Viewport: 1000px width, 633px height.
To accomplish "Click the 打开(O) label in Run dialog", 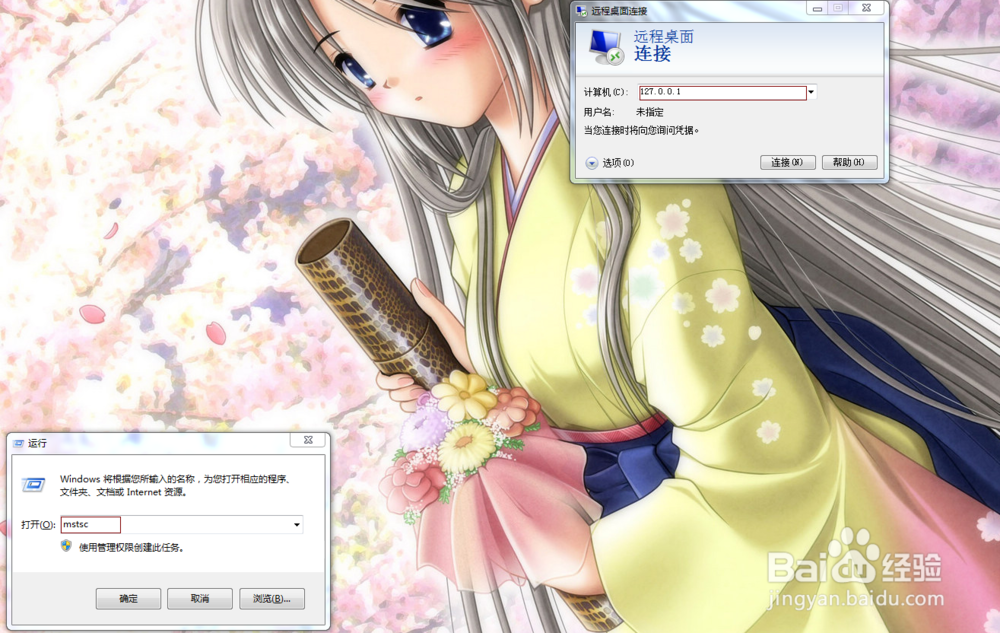I will click(38, 525).
